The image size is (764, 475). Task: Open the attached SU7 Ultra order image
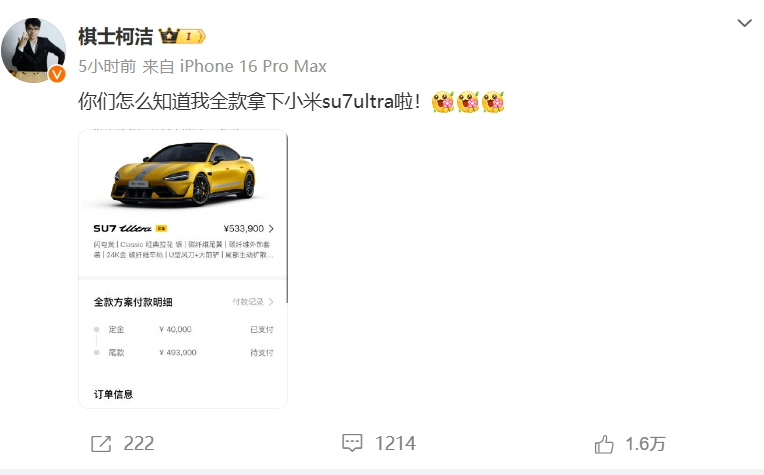pos(183,269)
